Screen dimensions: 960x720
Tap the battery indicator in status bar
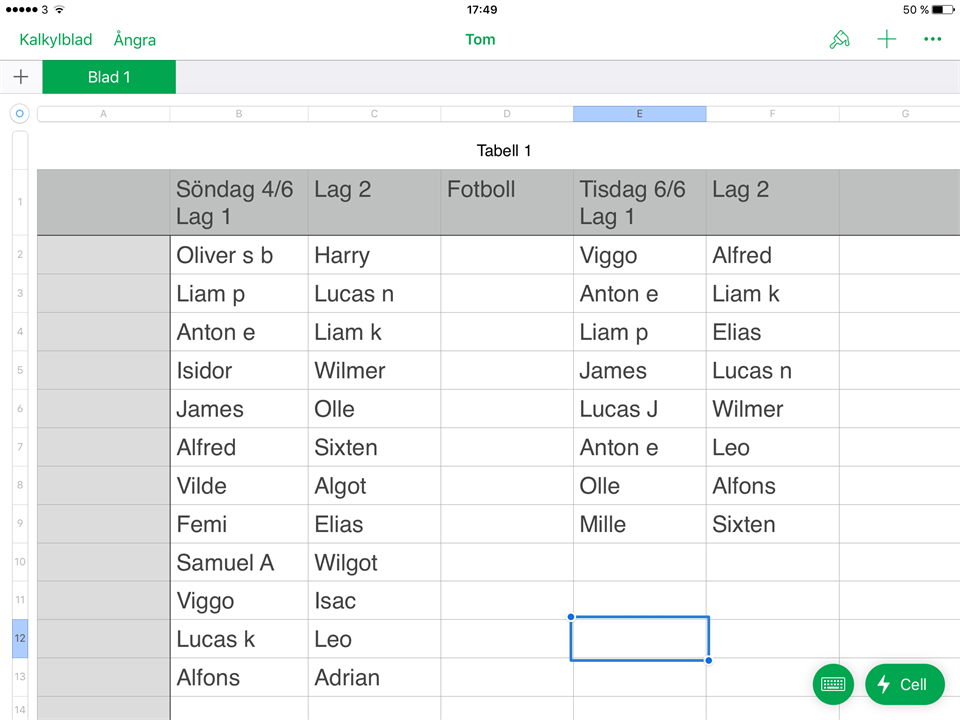(934, 10)
